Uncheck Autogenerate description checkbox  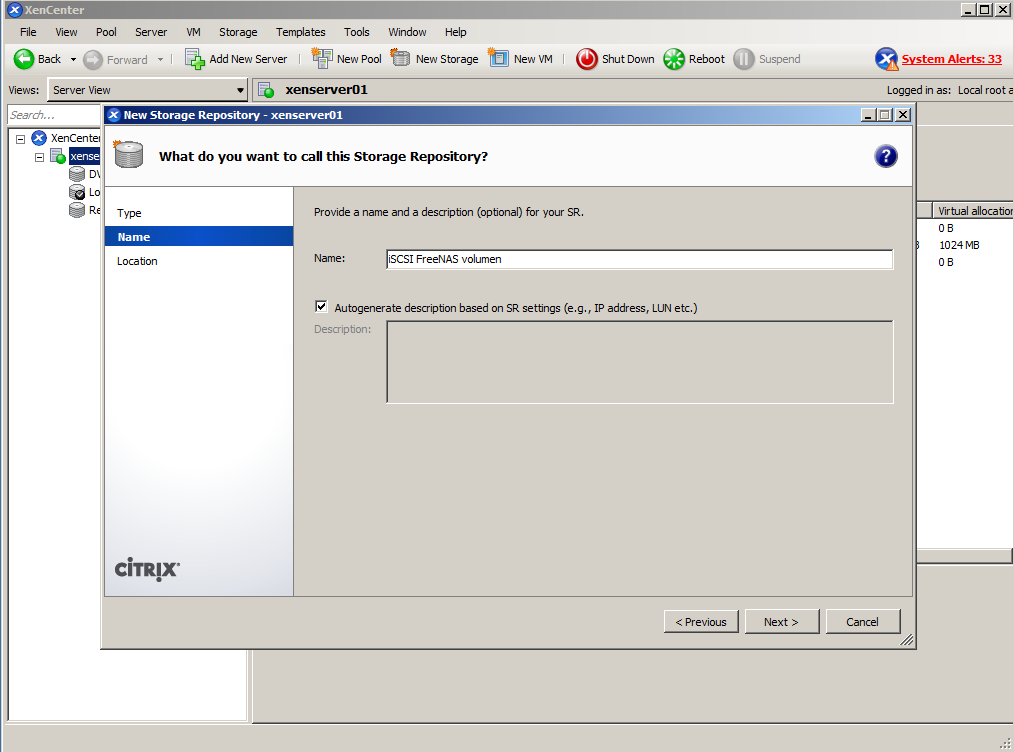click(321, 307)
